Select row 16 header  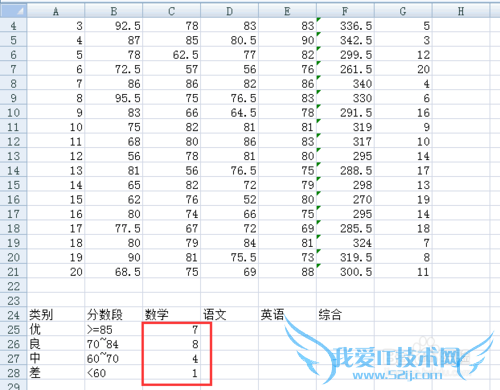tap(13, 199)
